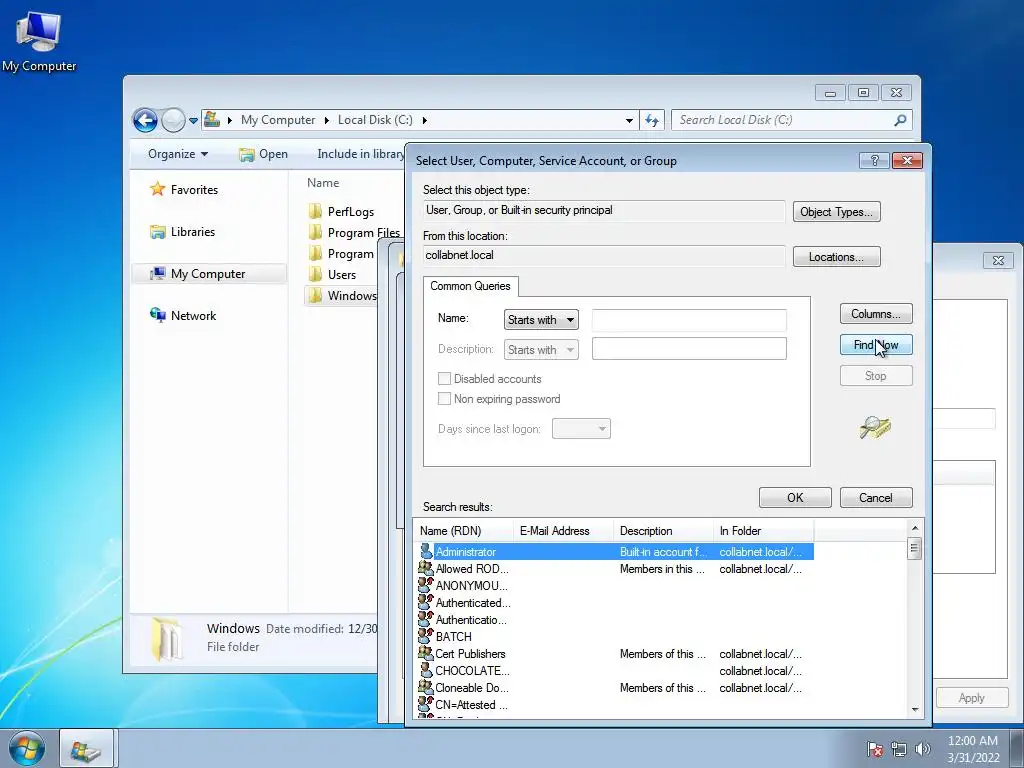Select Allowed ROD... group result

[x=614, y=569]
